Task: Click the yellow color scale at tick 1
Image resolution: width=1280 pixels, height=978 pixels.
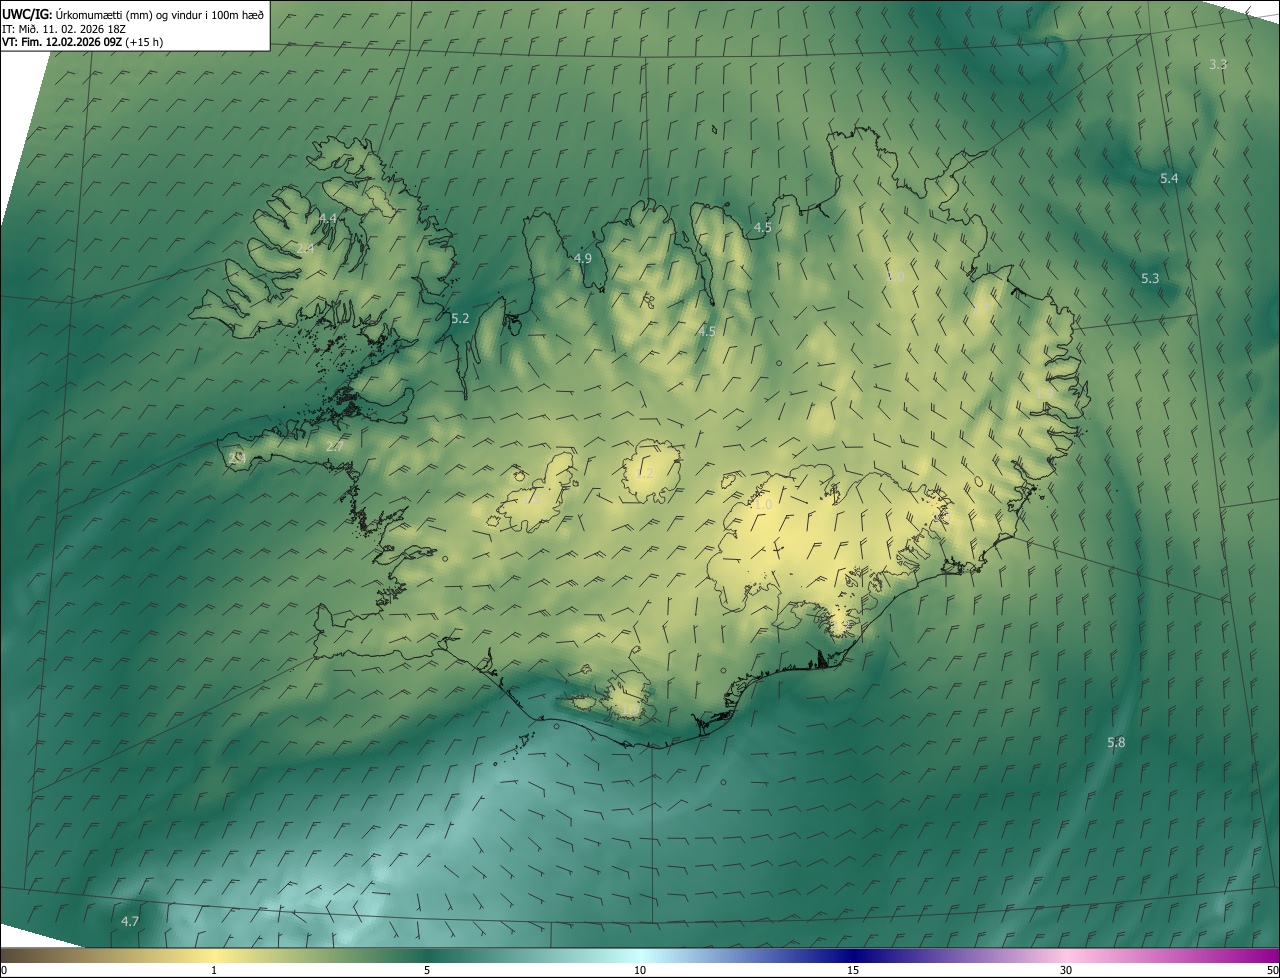Action: coord(214,956)
